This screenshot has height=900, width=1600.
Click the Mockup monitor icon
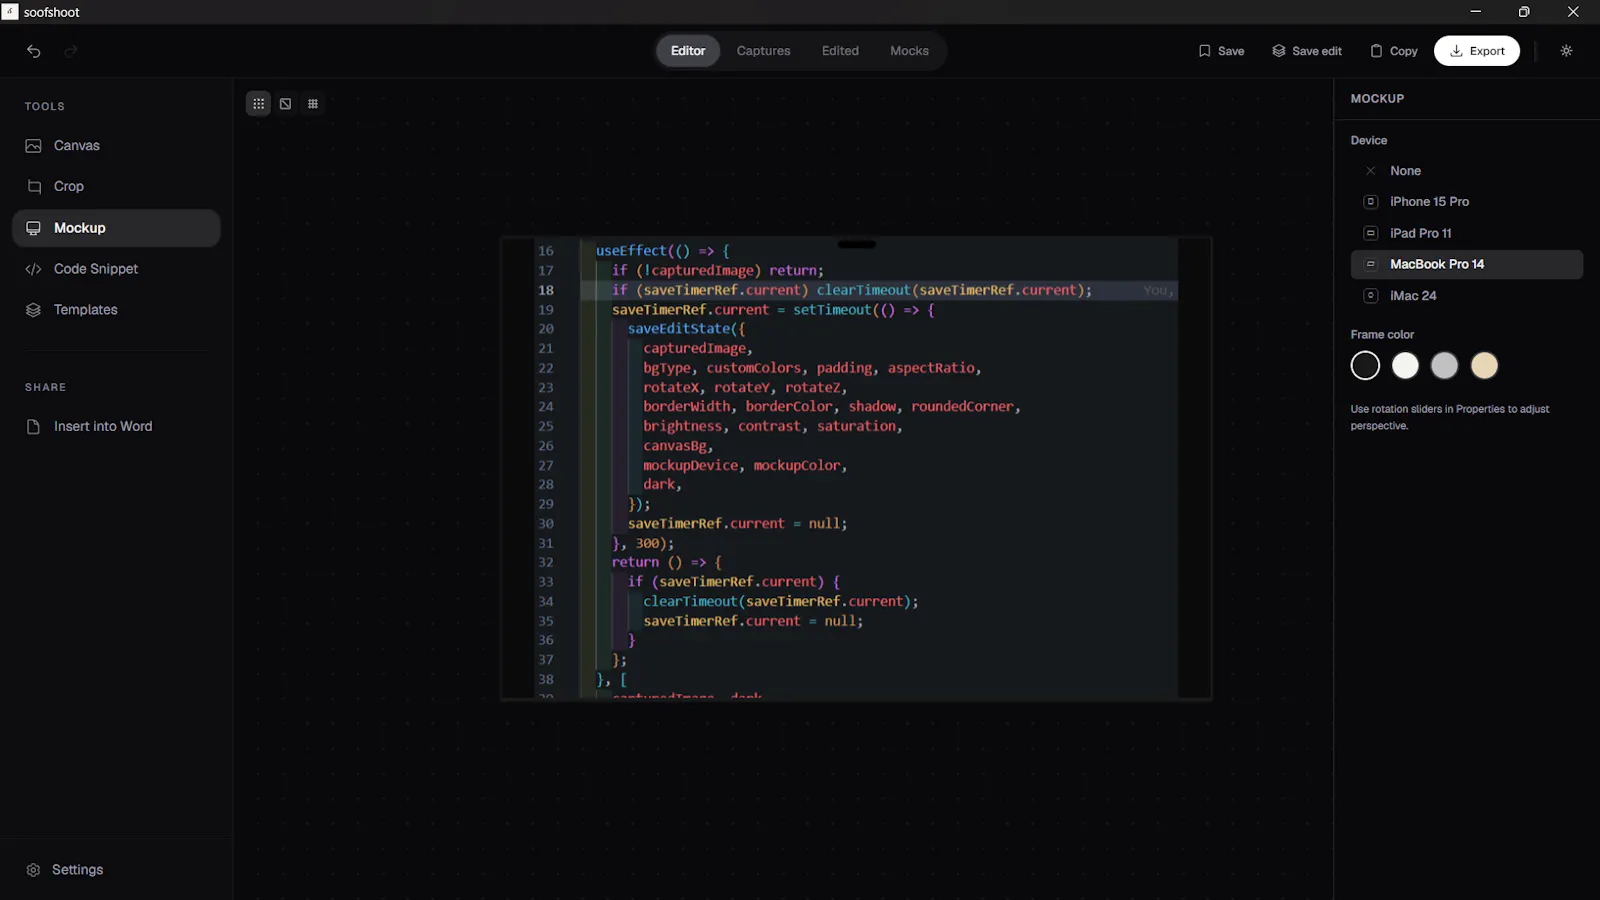33,228
